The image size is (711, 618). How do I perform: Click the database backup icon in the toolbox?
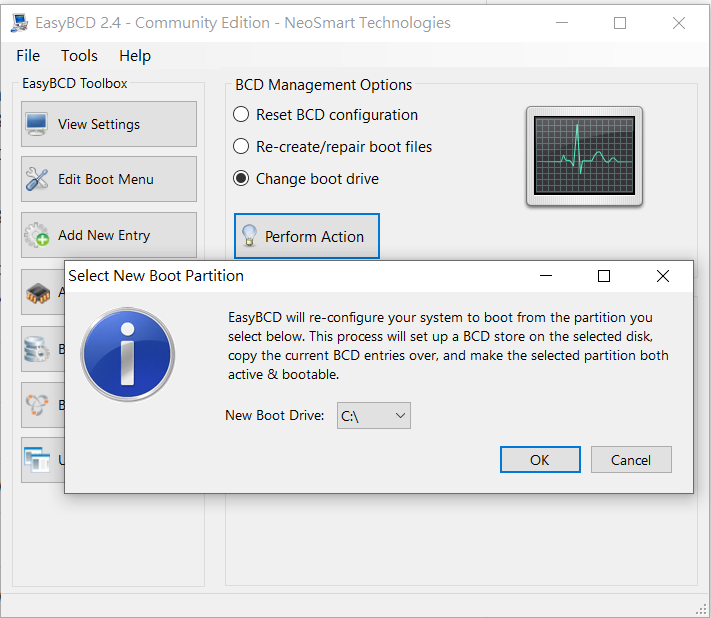37,349
